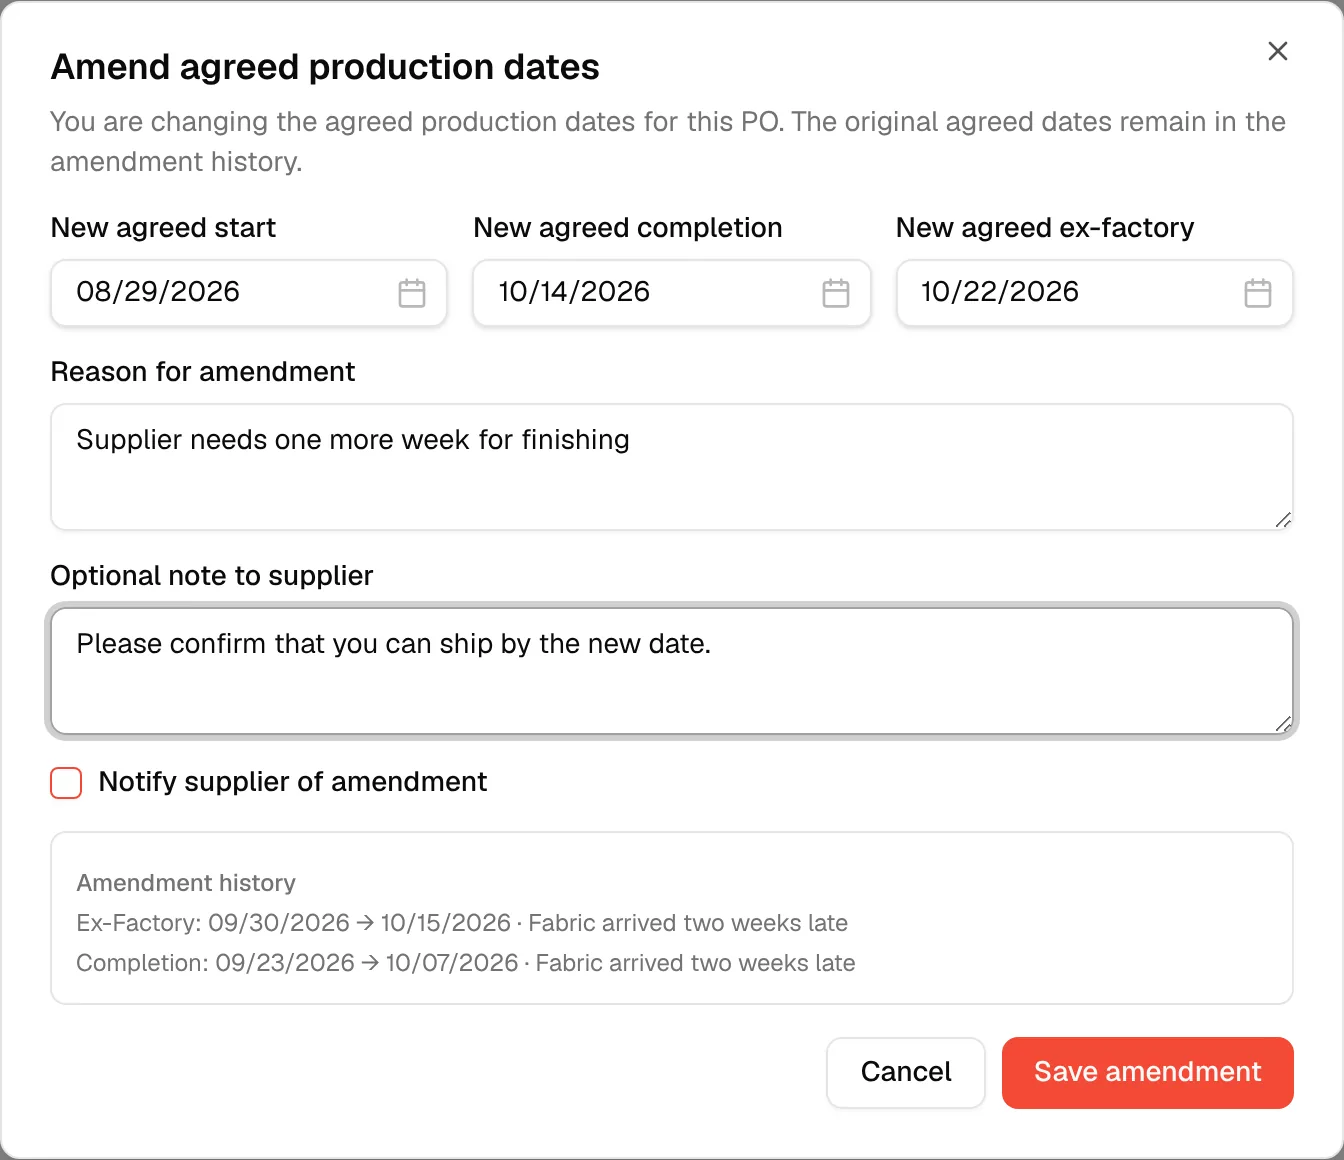Open calendar picker for New agreed ex-factory
Viewport: 1344px width, 1160px height.
point(1258,293)
